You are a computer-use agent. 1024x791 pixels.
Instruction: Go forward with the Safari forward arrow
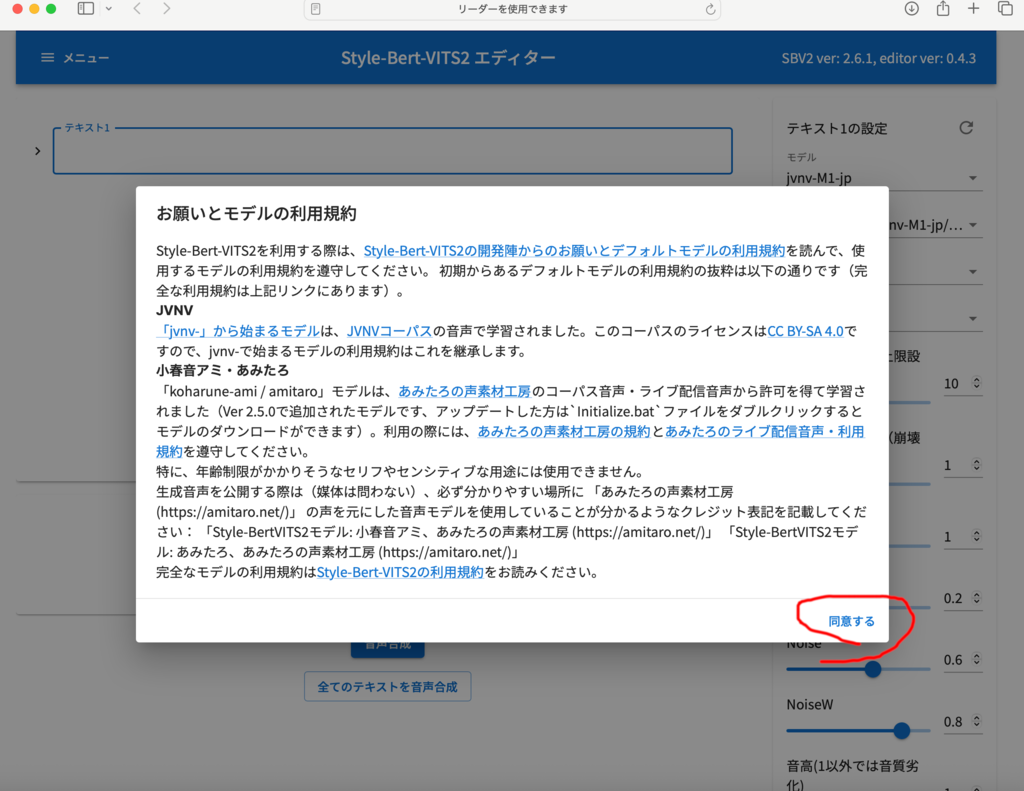(x=167, y=8)
